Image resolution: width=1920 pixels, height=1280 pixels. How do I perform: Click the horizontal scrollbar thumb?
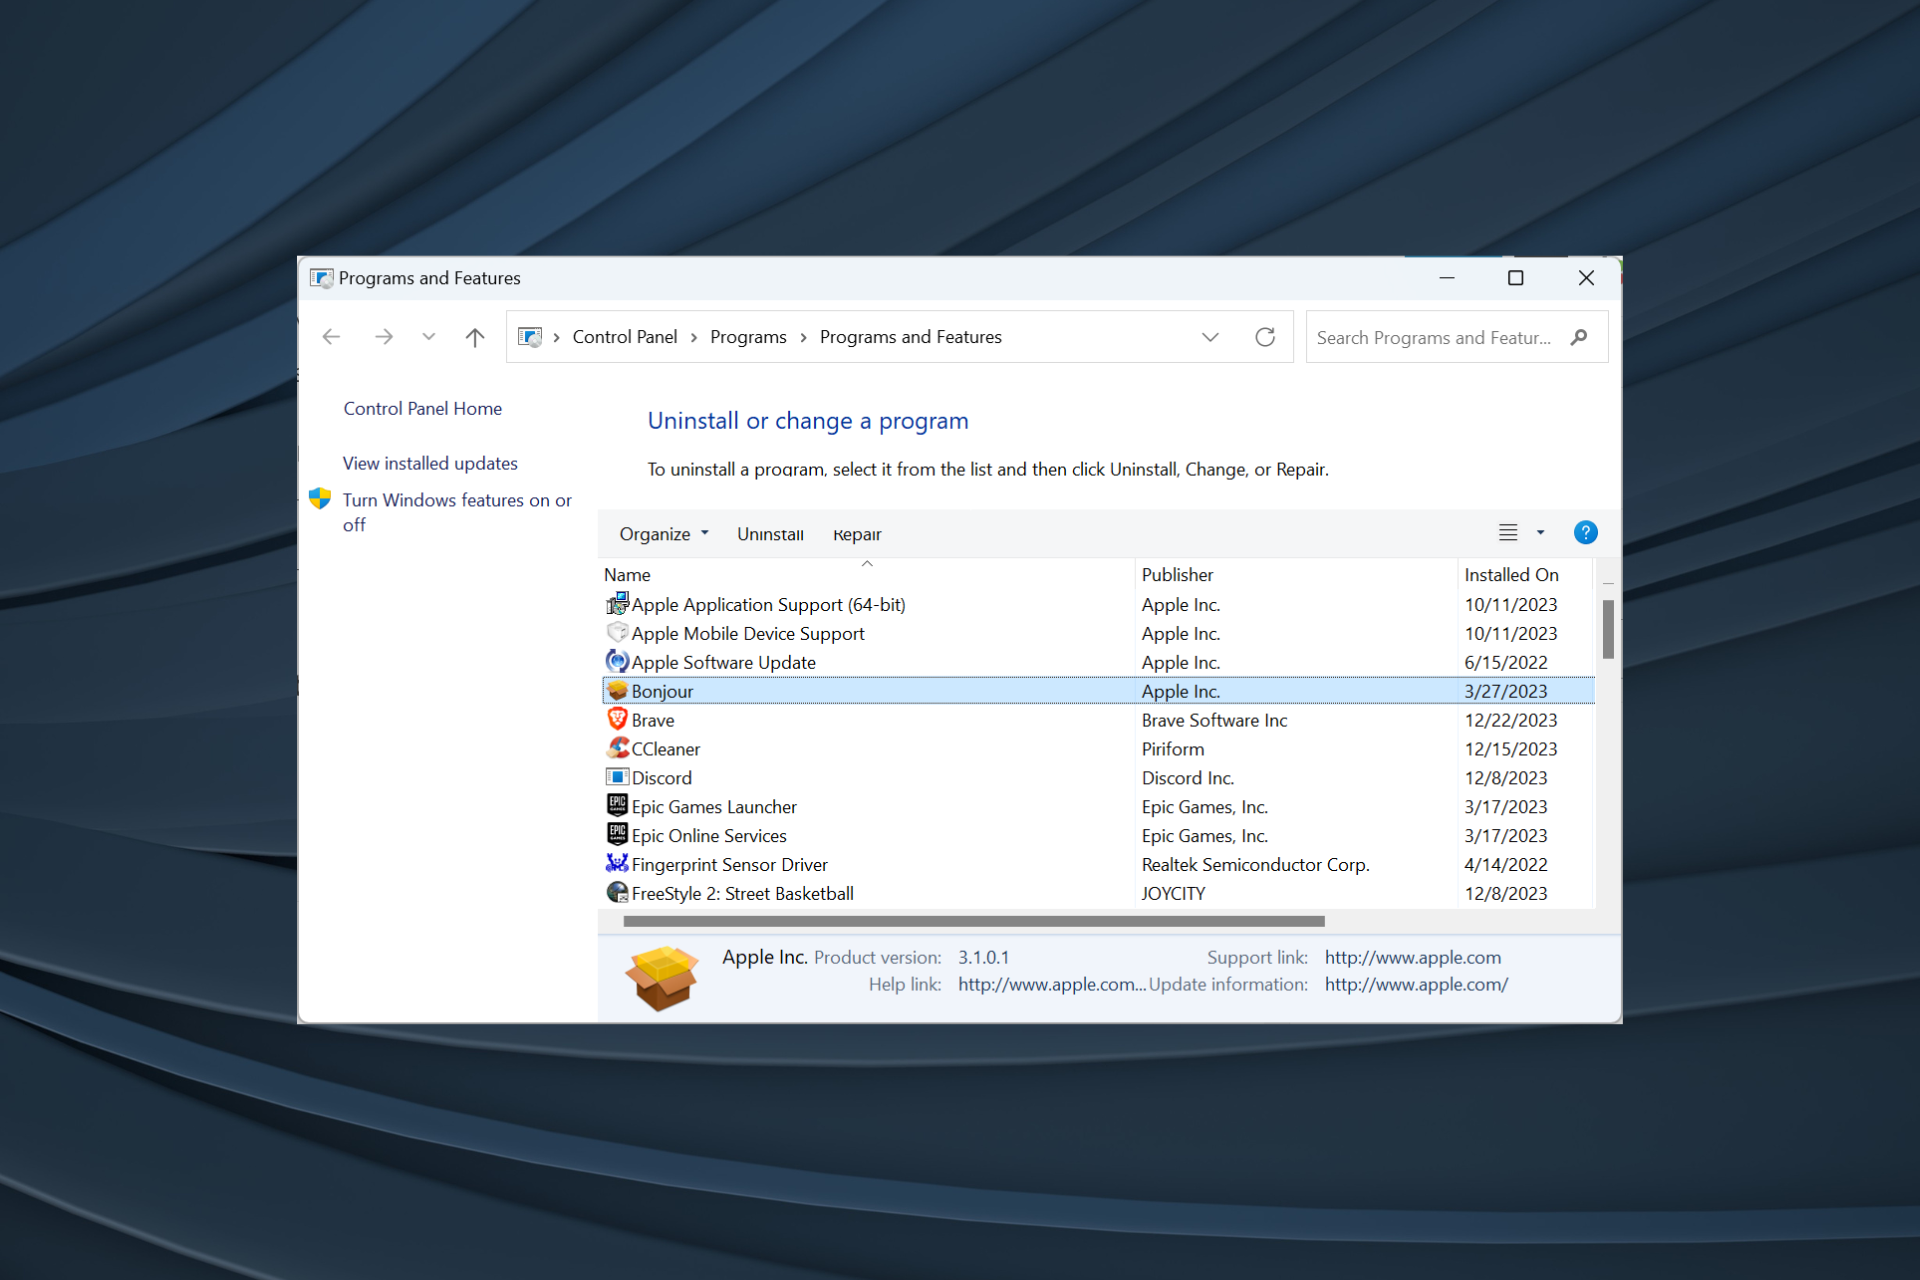pyautogui.click(x=974, y=921)
